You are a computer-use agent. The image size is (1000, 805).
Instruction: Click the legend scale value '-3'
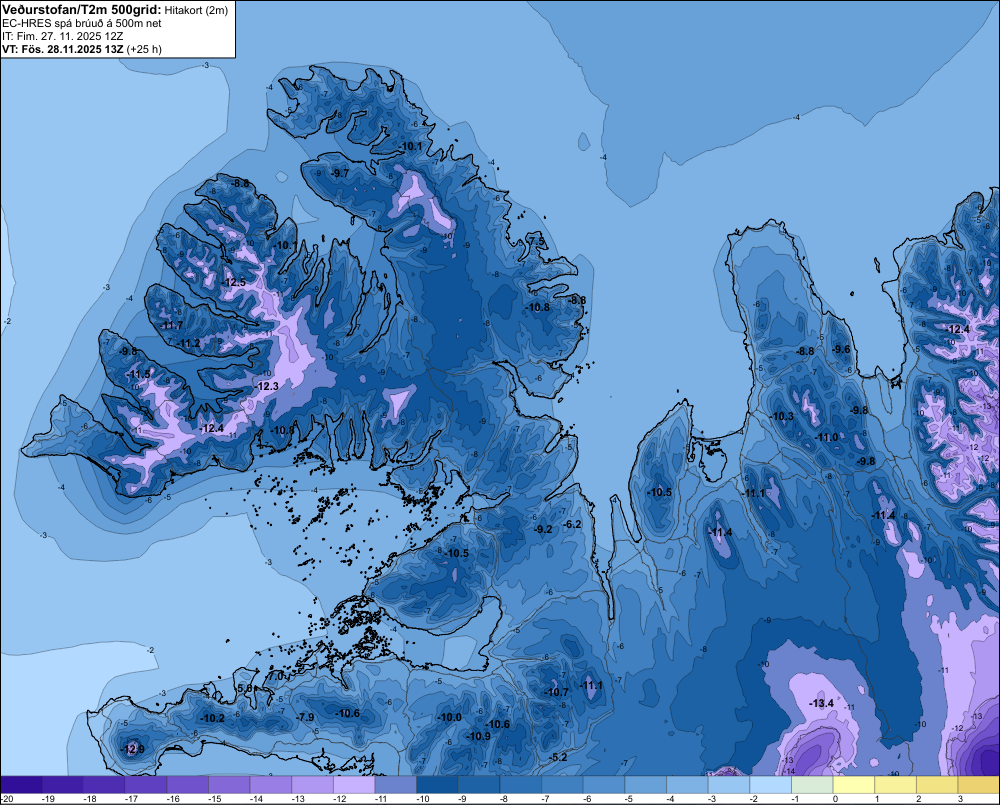coord(714,799)
